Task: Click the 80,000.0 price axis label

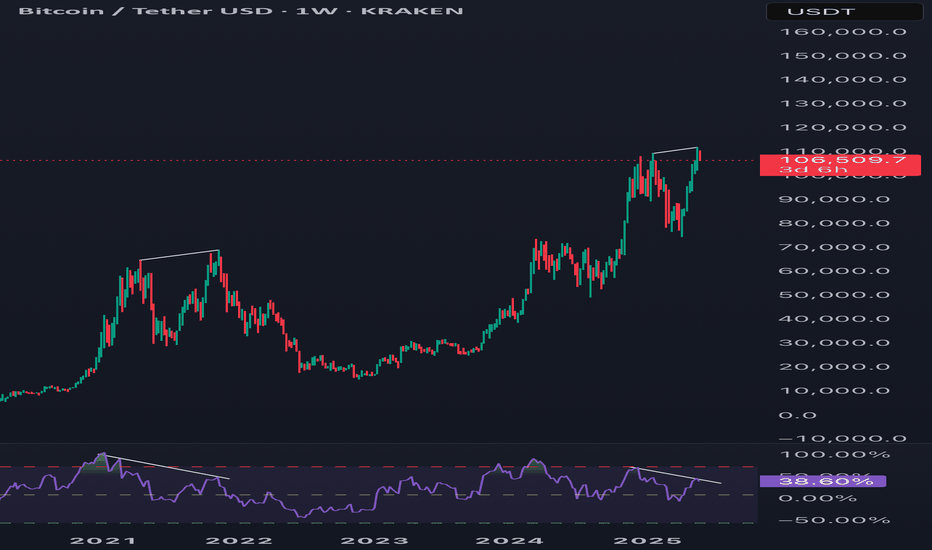Action: click(x=835, y=224)
